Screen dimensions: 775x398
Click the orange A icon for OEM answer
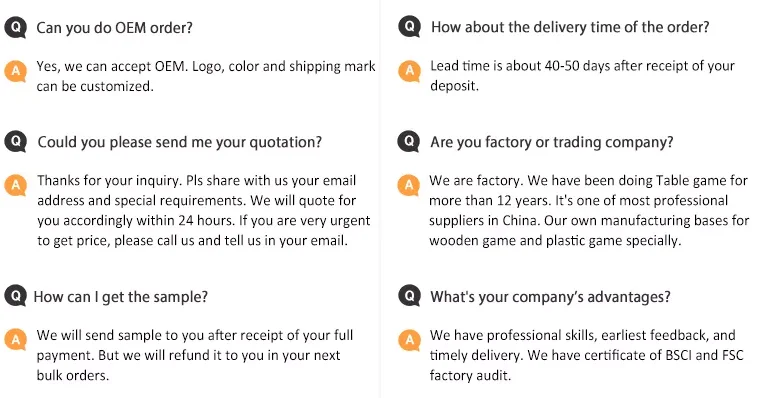(15, 72)
